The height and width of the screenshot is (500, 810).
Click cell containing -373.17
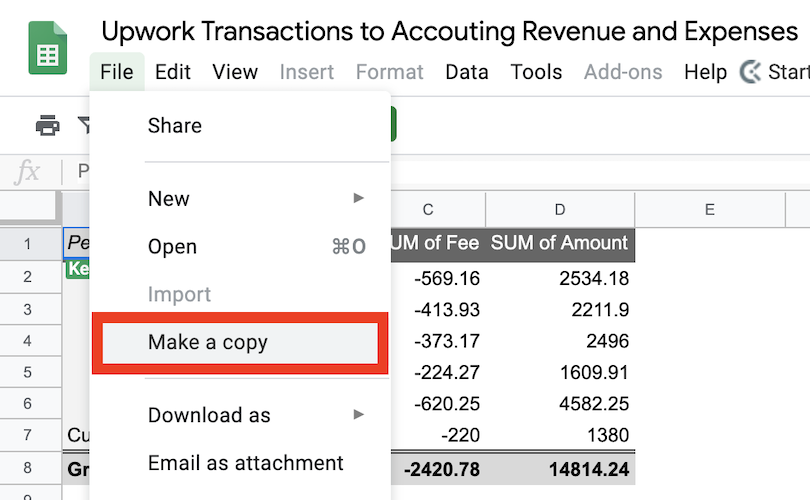point(438,341)
